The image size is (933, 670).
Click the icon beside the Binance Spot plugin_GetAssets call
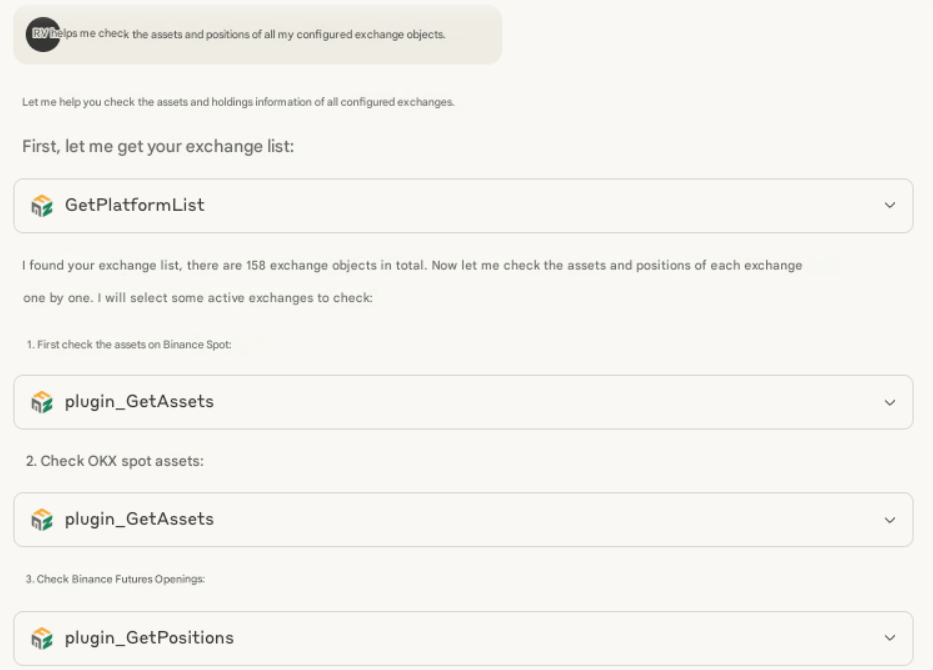coord(42,402)
